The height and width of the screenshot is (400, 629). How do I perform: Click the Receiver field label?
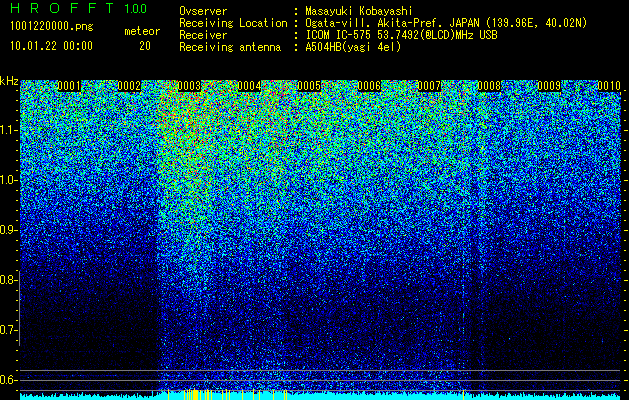(203, 35)
